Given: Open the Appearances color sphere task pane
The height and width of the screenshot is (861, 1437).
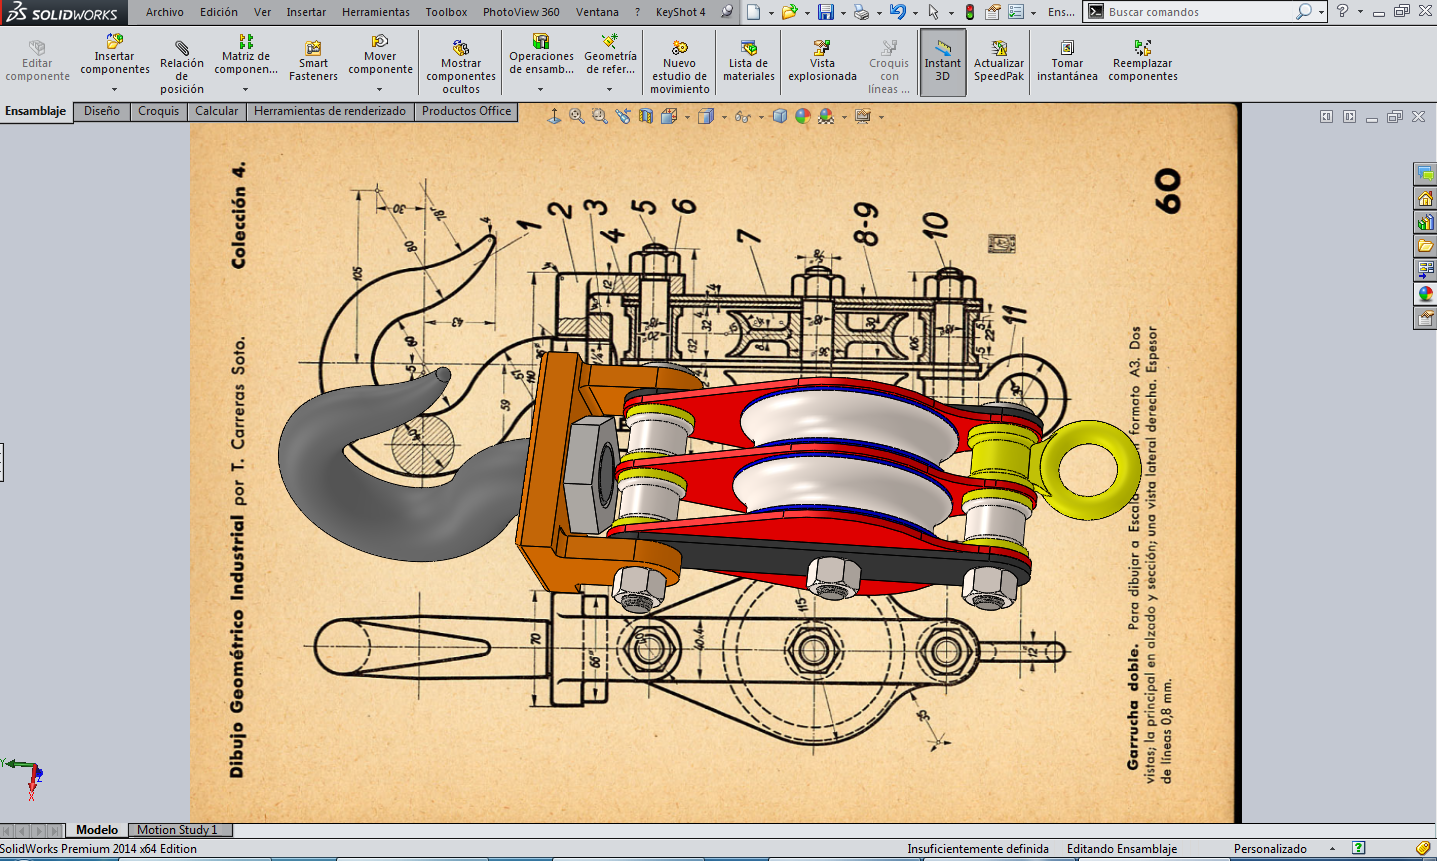Looking at the screenshot, I should point(1425,294).
